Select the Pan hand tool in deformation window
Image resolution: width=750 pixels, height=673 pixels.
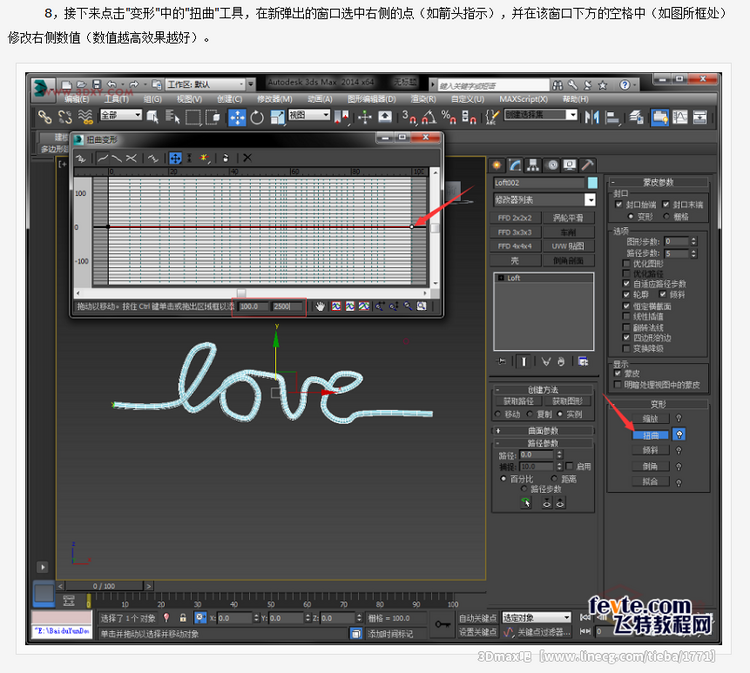click(x=320, y=306)
